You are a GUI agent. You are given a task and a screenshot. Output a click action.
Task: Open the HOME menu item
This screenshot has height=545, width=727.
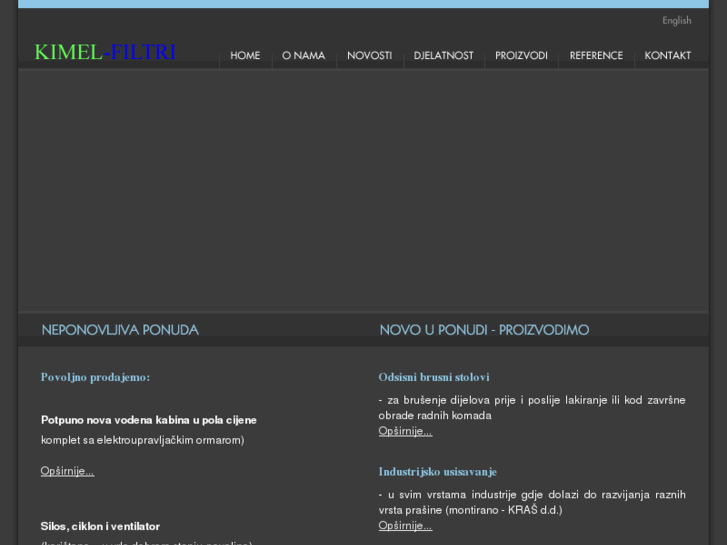coord(245,56)
